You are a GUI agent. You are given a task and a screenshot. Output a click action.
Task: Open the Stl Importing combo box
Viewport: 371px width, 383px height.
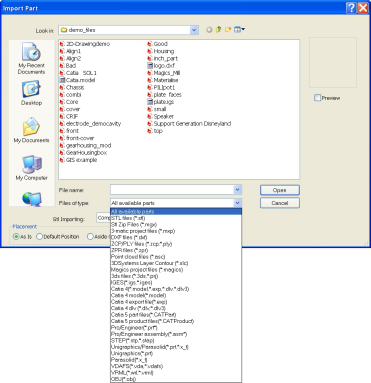[x=103, y=218]
